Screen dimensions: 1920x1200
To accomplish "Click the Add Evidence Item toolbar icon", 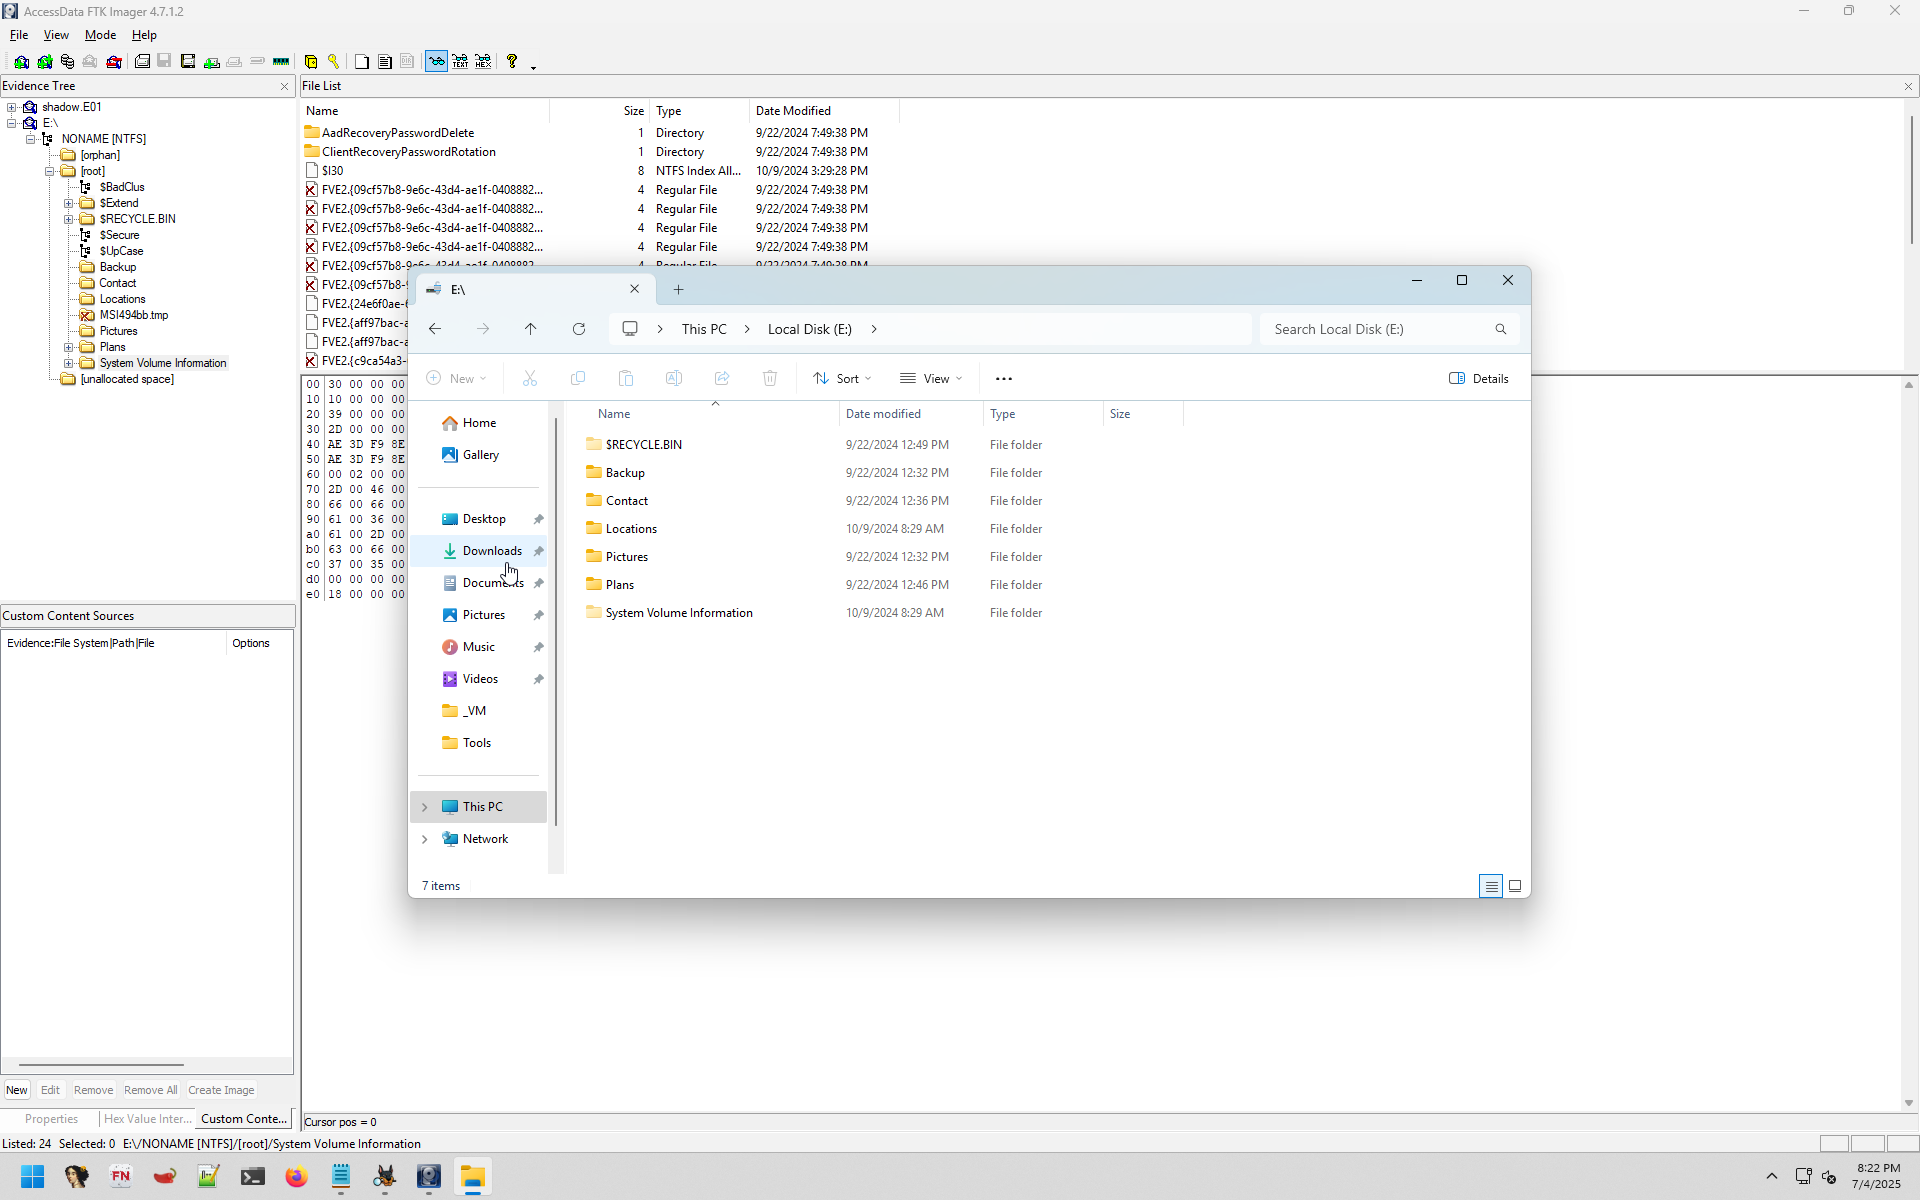I will click(x=21, y=62).
